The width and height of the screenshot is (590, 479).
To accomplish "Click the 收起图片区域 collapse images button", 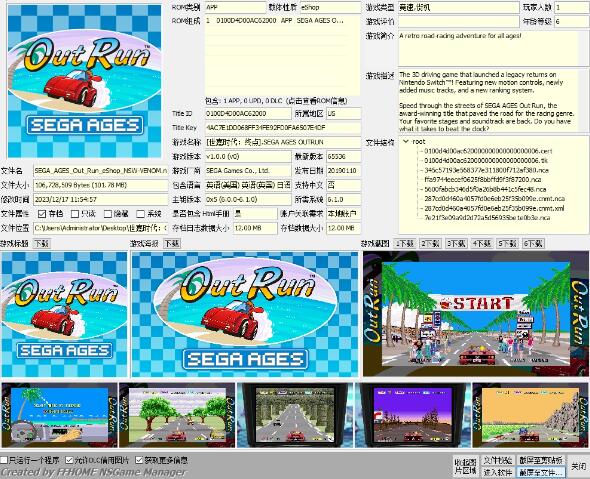I will click(465, 466).
